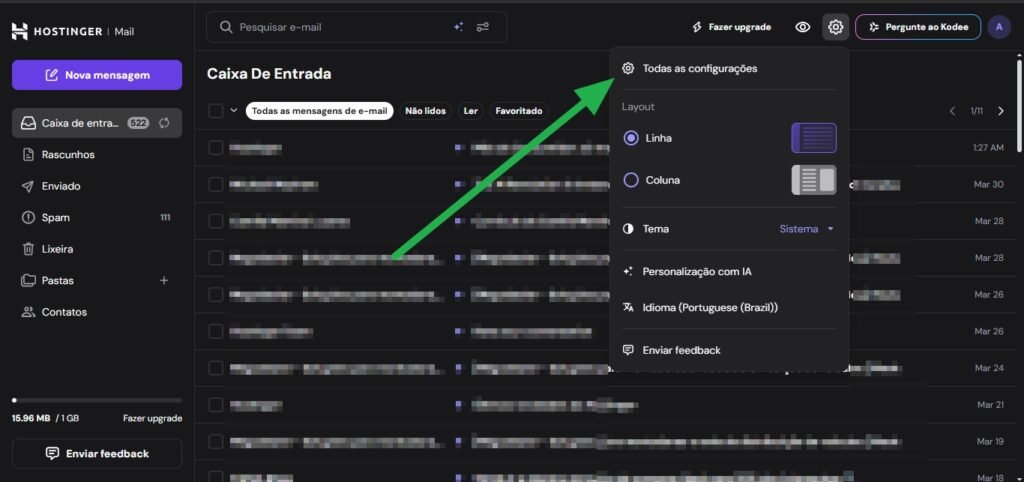The height and width of the screenshot is (482, 1024).
Task: Click the 1/11 page indicator
Action: [x=976, y=111]
